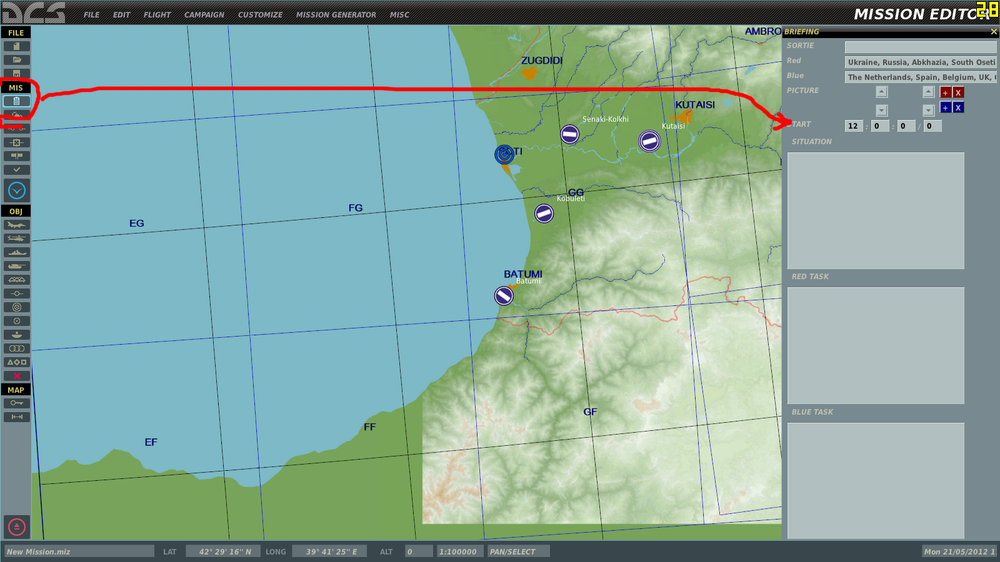Click left picture scroll up arrow
Screen dimensions: 1000x562
pos(881,92)
